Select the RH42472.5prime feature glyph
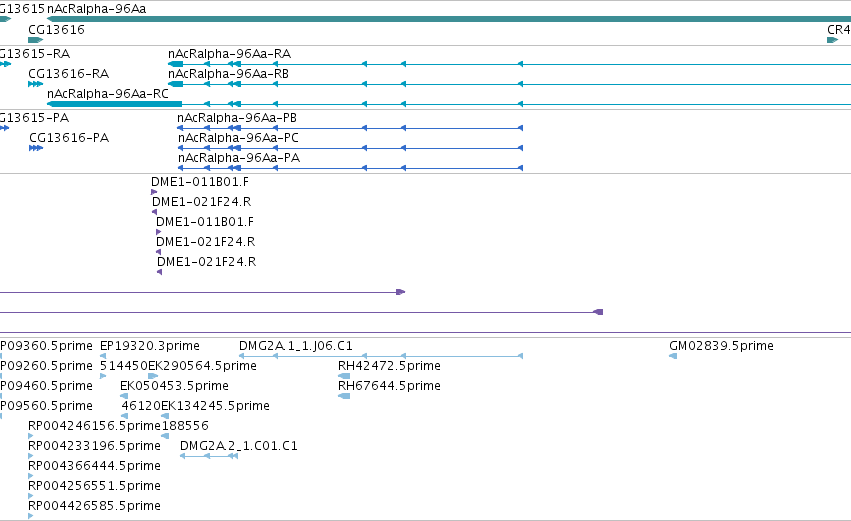 (x=344, y=376)
